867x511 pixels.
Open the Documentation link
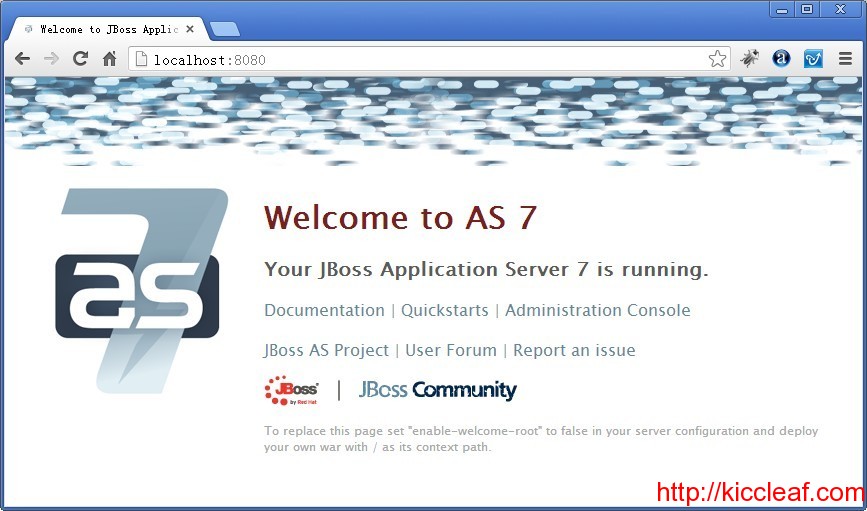324,310
